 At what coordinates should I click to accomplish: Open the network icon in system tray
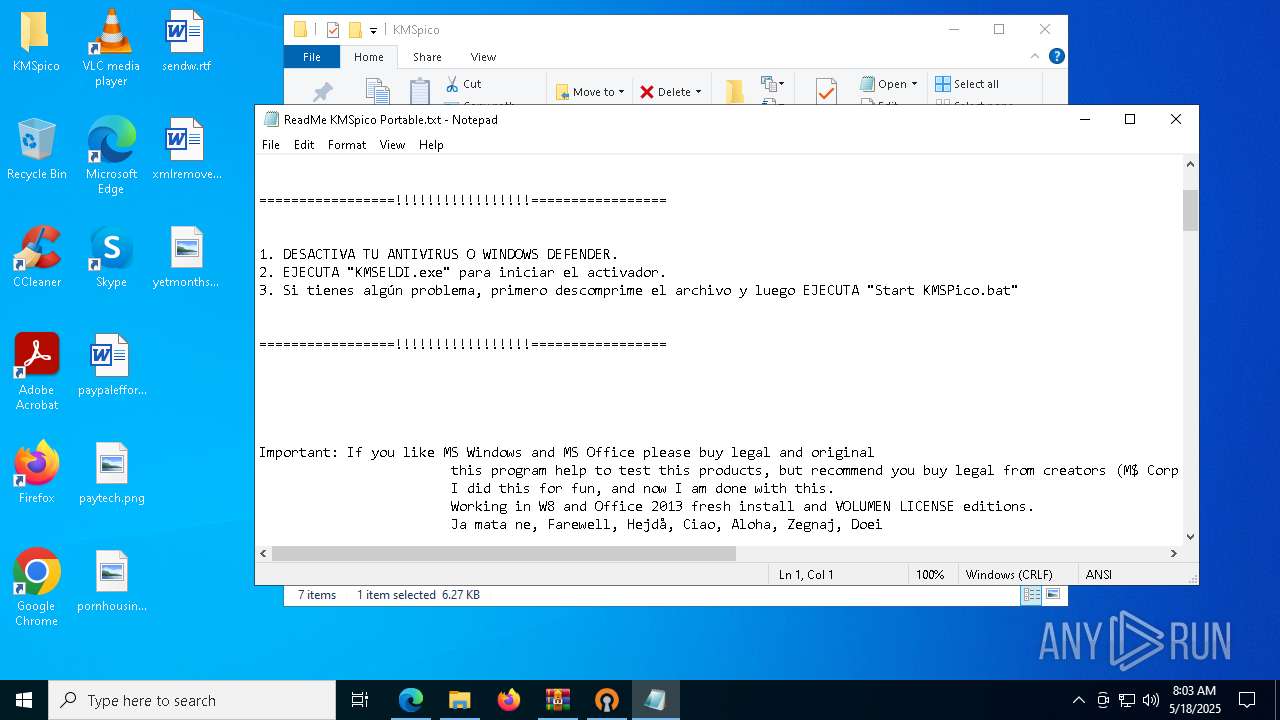(x=1127, y=700)
